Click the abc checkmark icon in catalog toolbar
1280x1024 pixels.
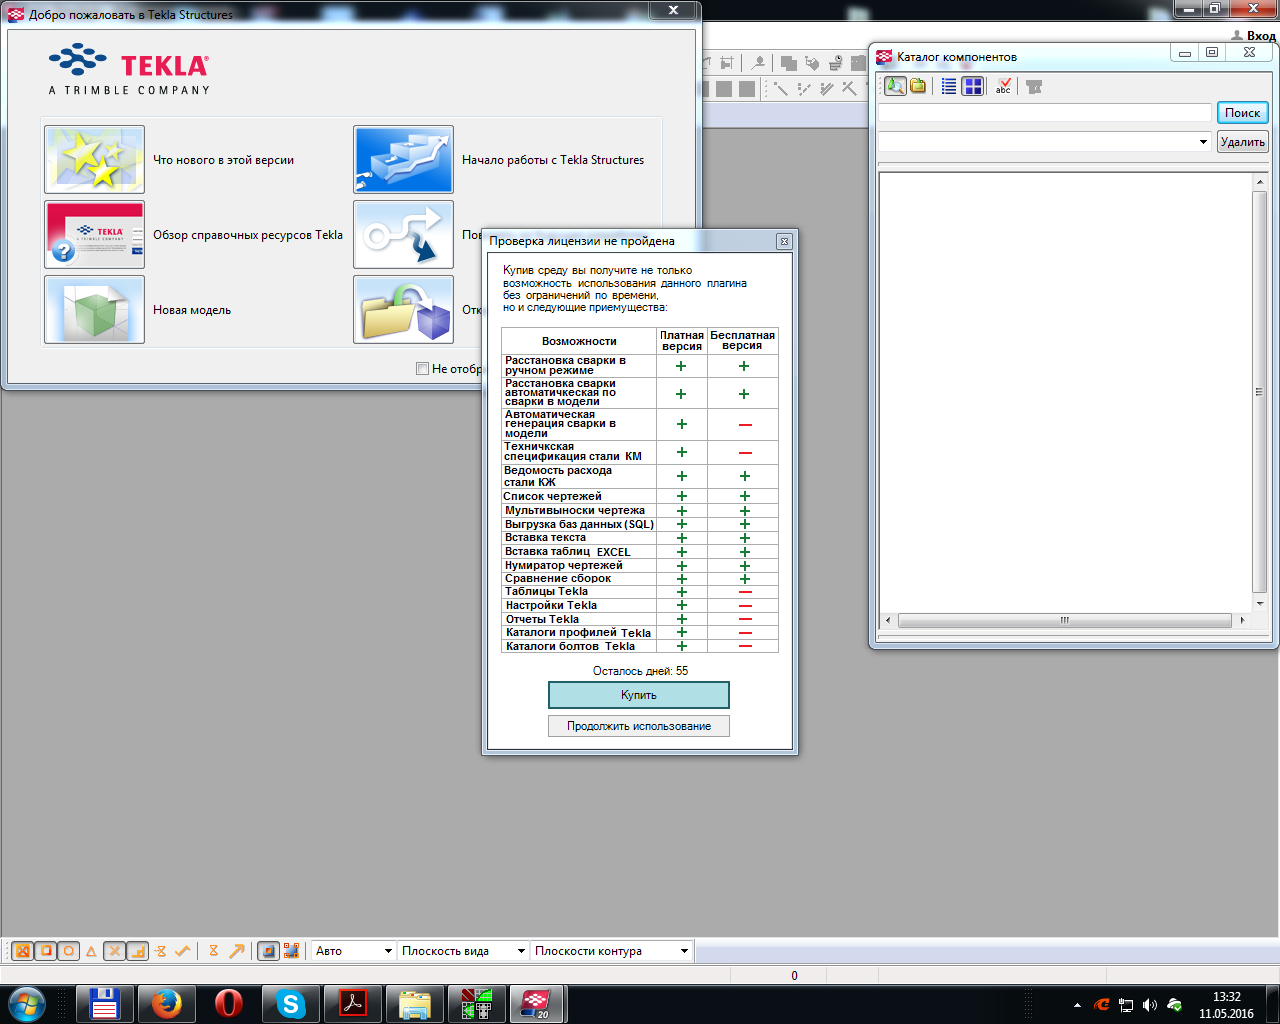coord(1003,86)
